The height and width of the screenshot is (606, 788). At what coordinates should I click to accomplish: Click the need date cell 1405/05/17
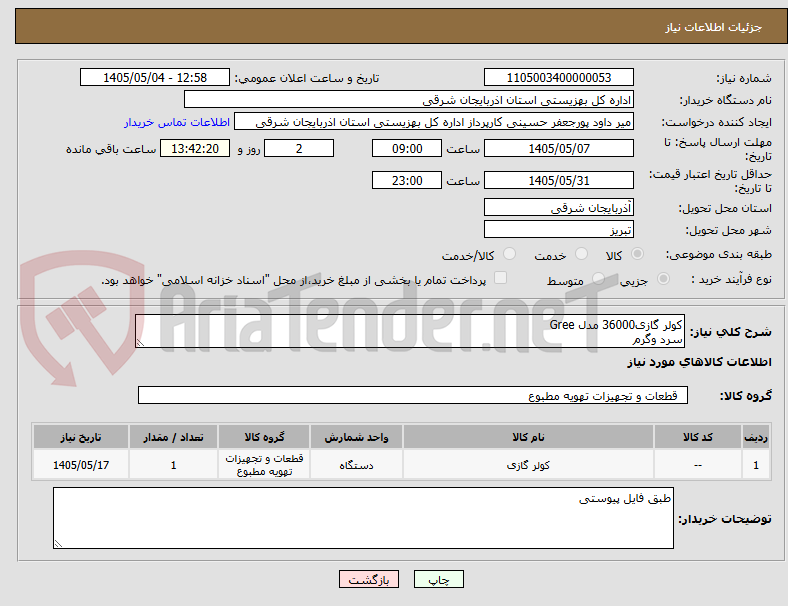(81, 465)
